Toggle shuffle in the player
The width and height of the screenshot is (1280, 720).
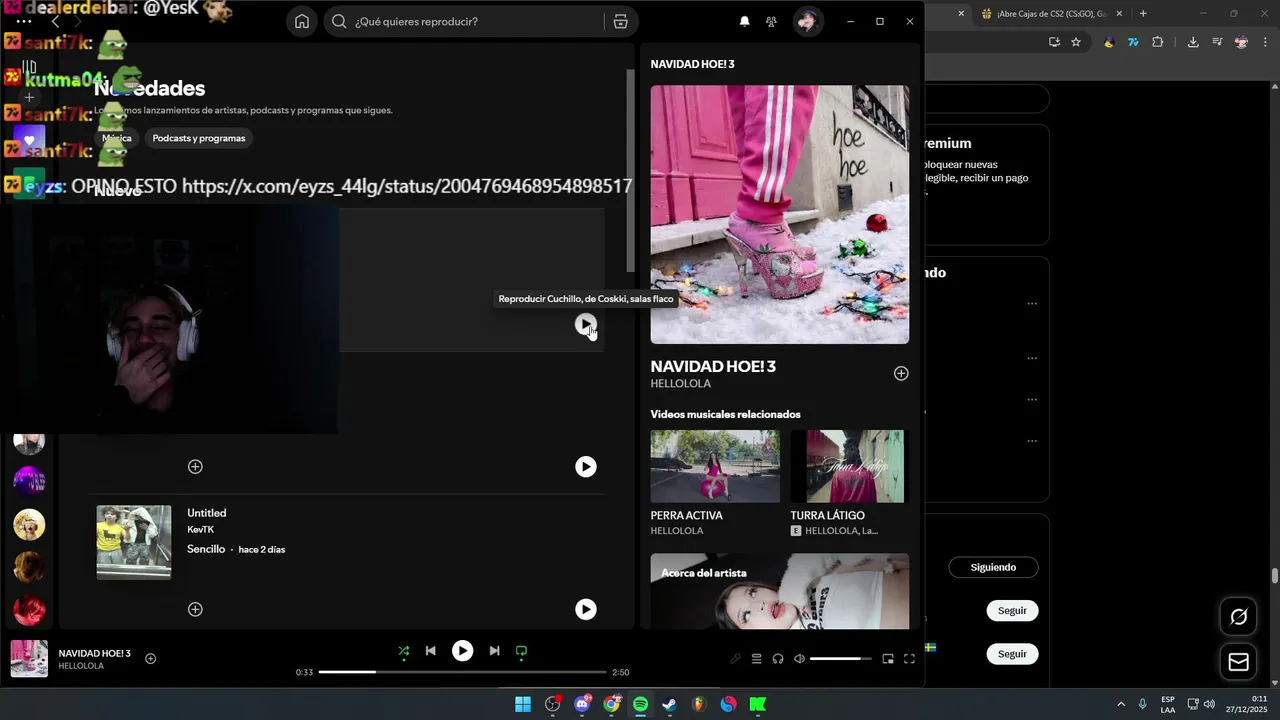pos(404,651)
